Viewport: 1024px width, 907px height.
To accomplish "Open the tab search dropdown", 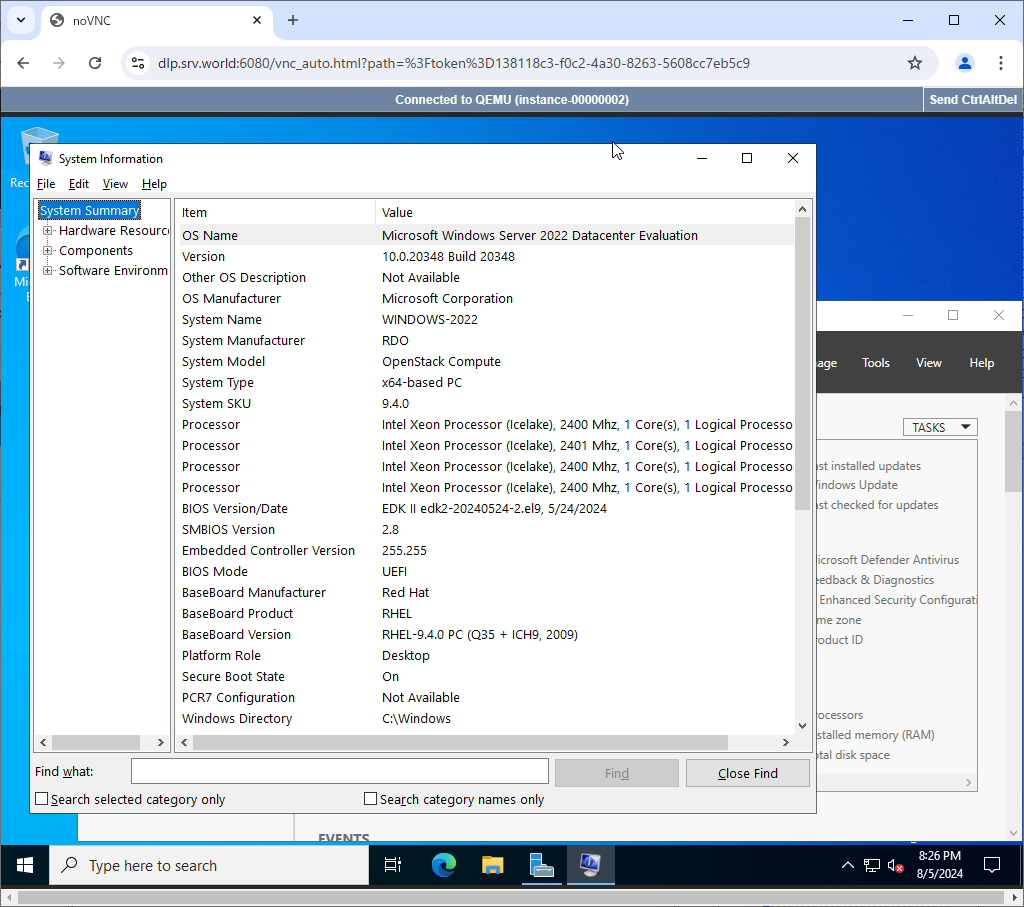I will coord(21,20).
